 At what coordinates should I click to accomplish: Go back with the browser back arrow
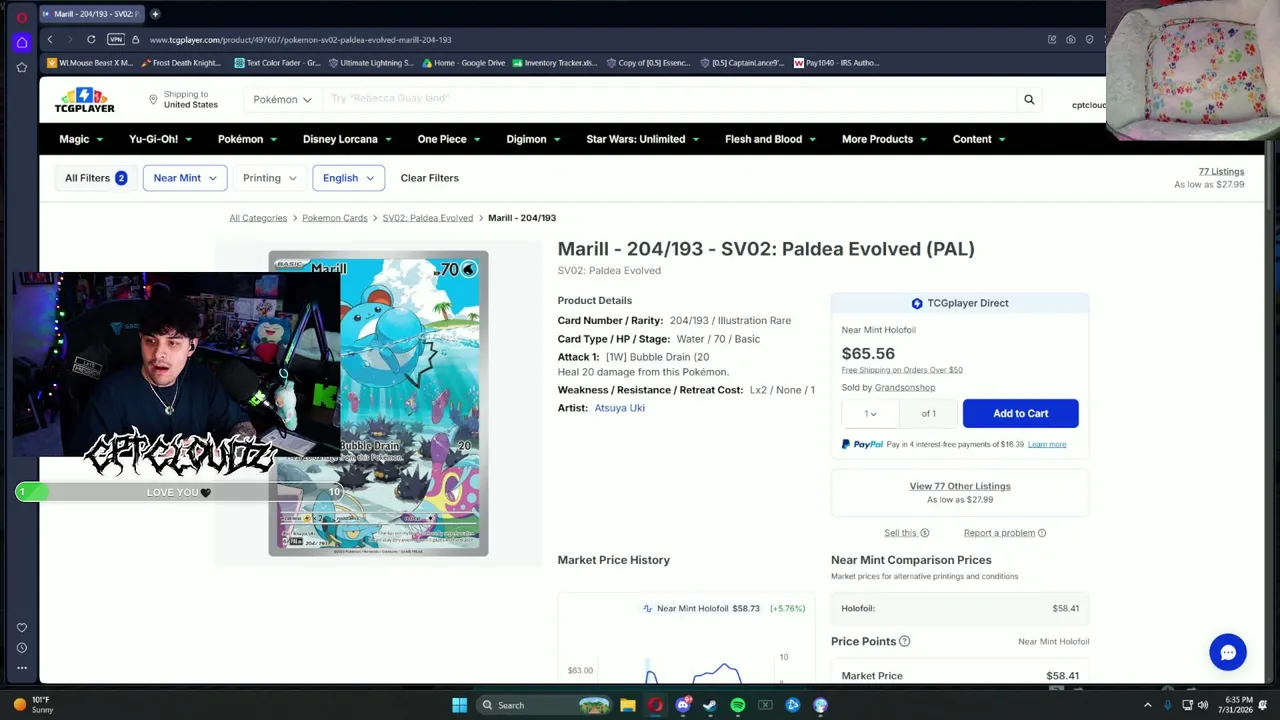[49, 39]
